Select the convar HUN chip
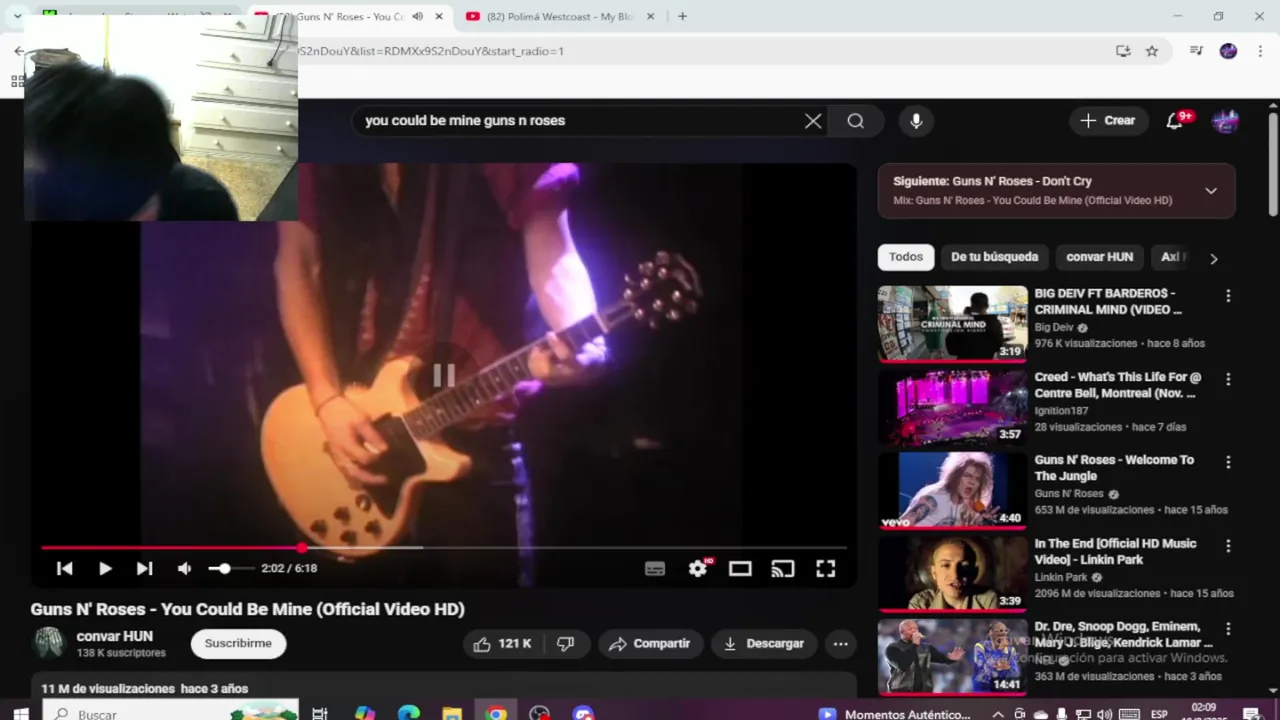 (1099, 257)
